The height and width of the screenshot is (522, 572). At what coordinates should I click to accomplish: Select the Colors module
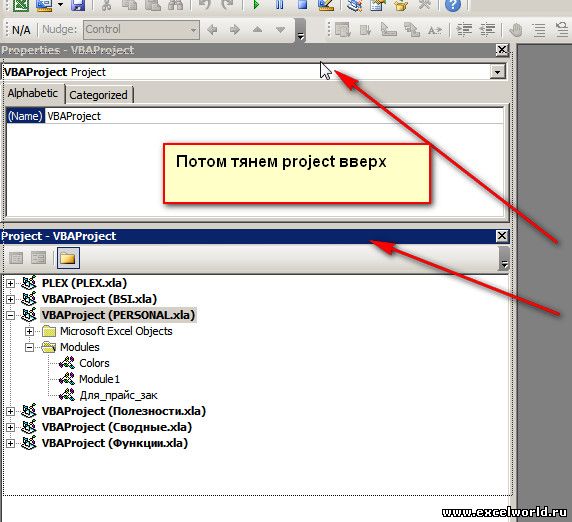[94, 363]
